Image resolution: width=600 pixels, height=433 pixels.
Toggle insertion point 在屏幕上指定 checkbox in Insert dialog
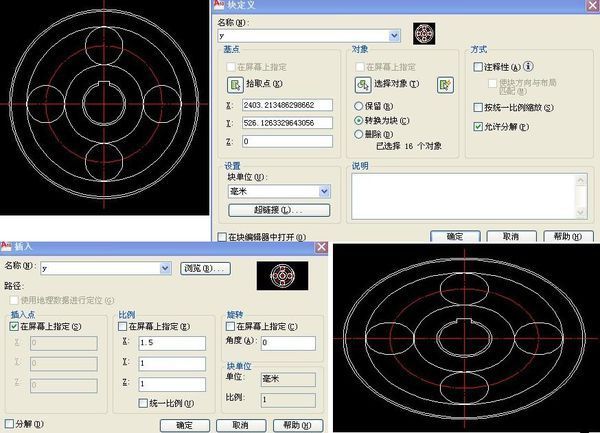[14, 326]
